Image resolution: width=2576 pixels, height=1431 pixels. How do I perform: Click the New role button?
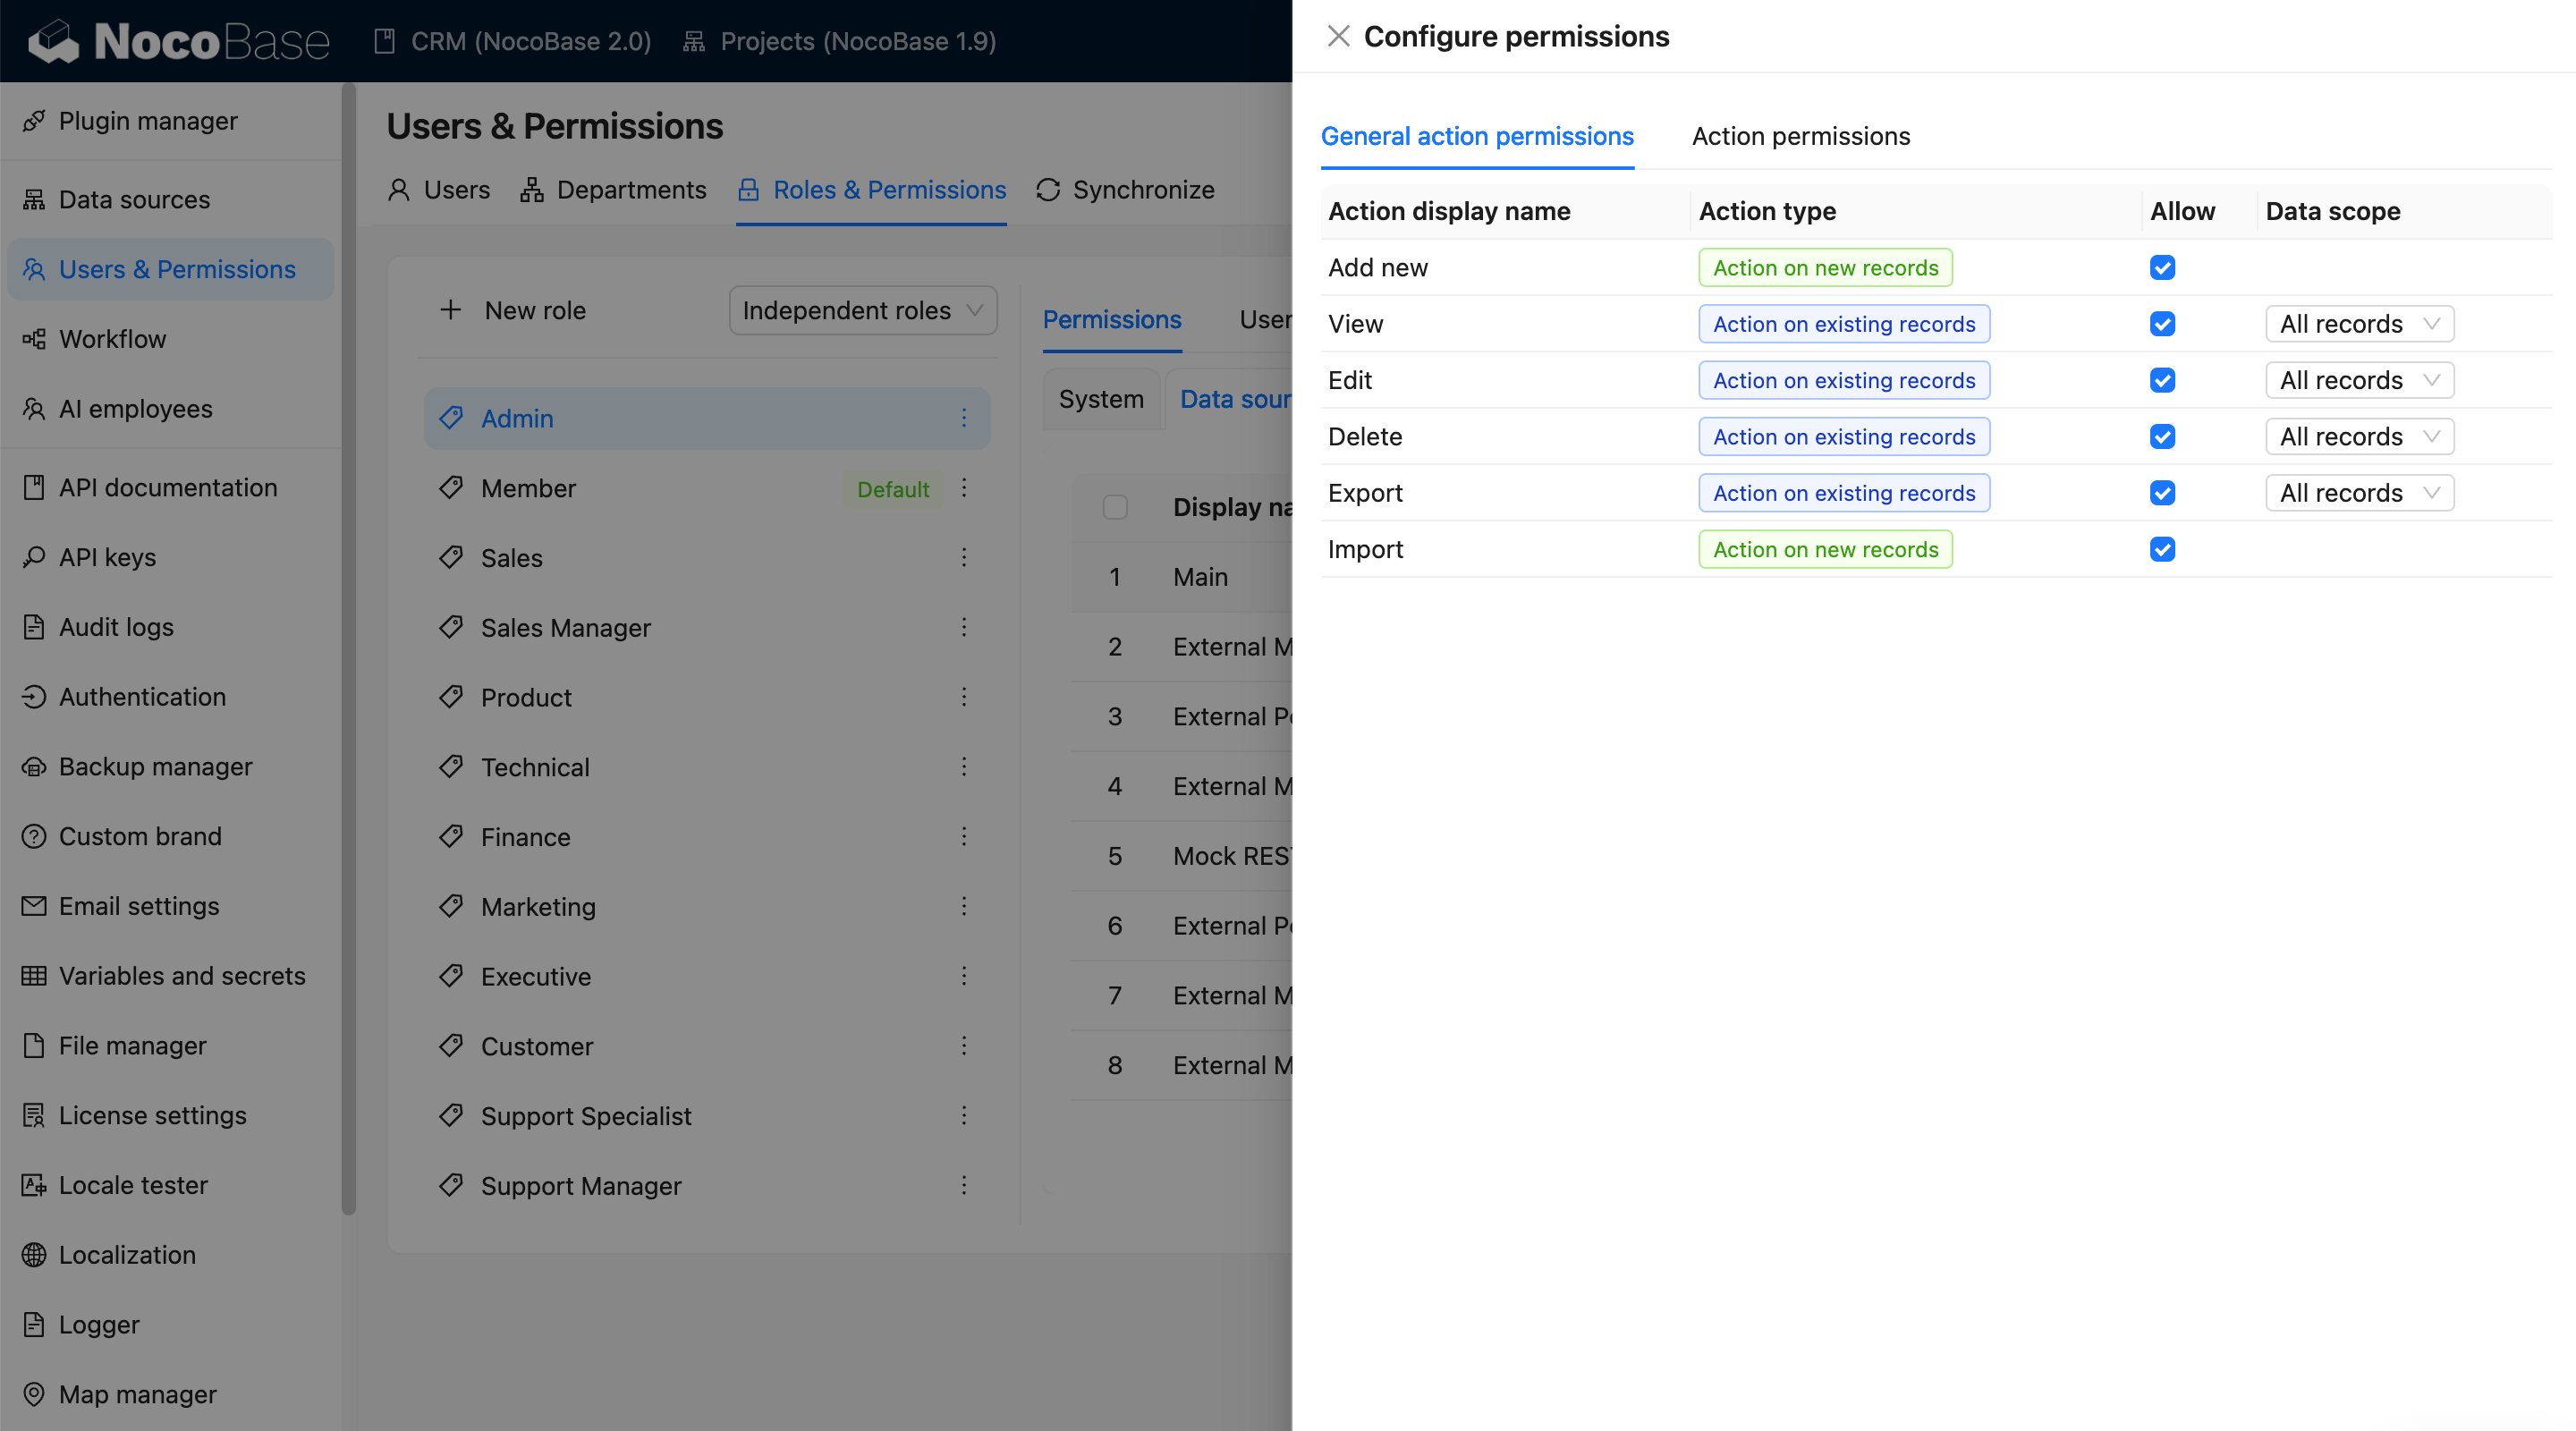pos(513,311)
